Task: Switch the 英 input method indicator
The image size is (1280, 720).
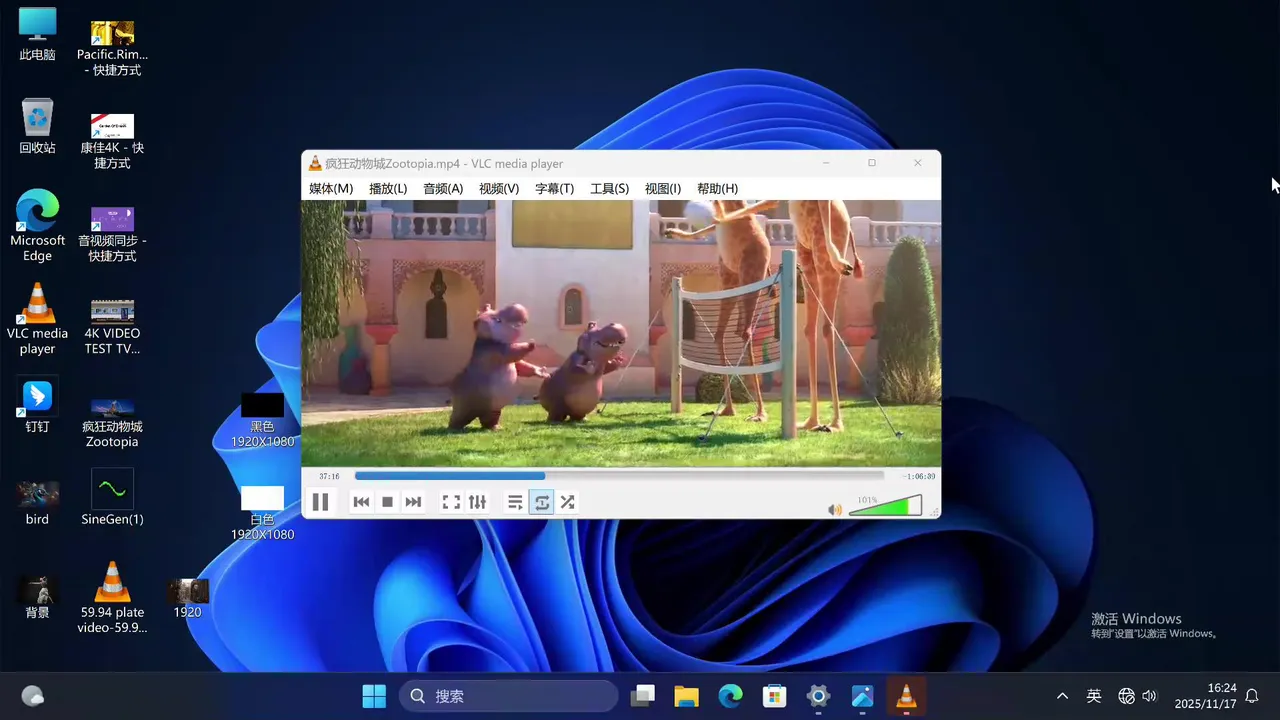Action: pos(1094,696)
